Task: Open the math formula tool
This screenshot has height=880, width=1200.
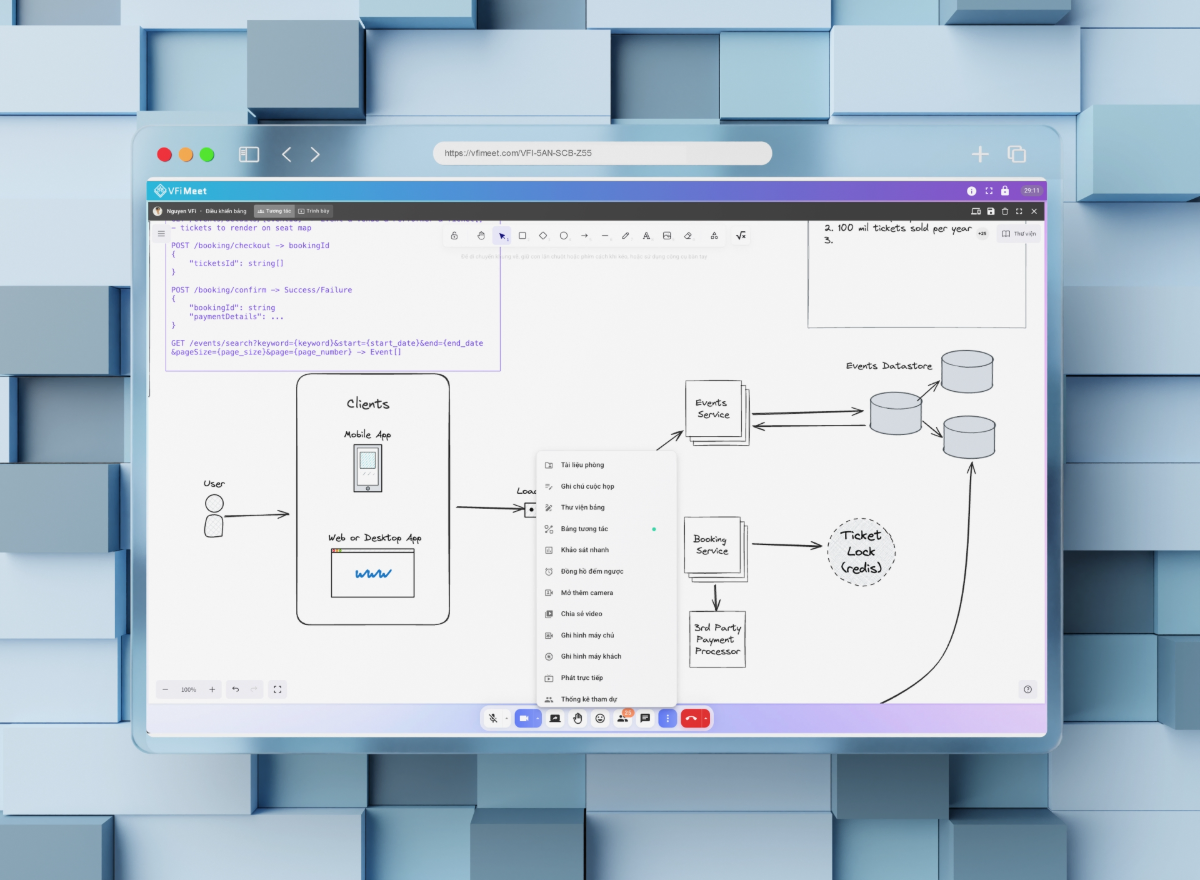Action: 742,235
